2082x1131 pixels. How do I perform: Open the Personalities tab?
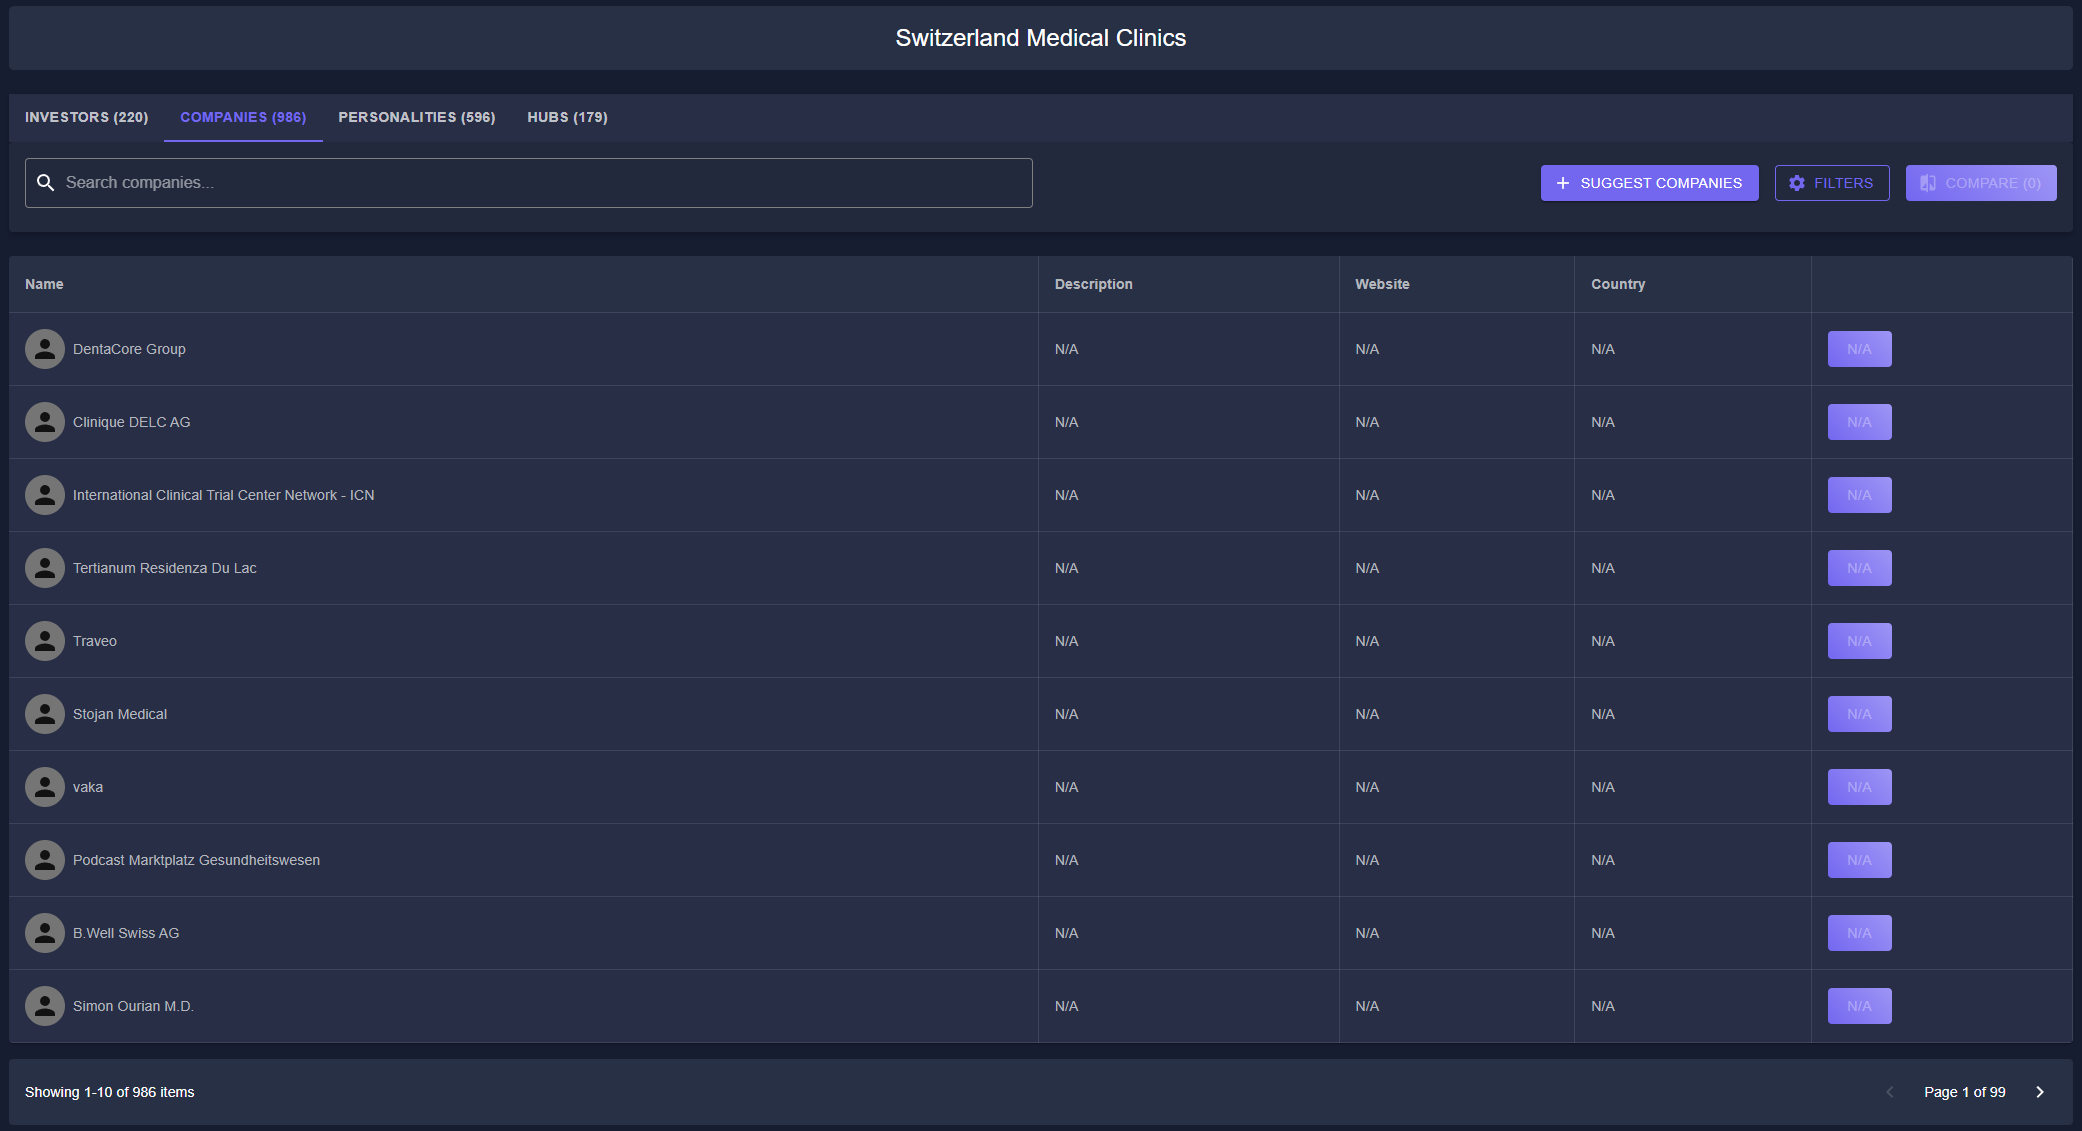(416, 117)
